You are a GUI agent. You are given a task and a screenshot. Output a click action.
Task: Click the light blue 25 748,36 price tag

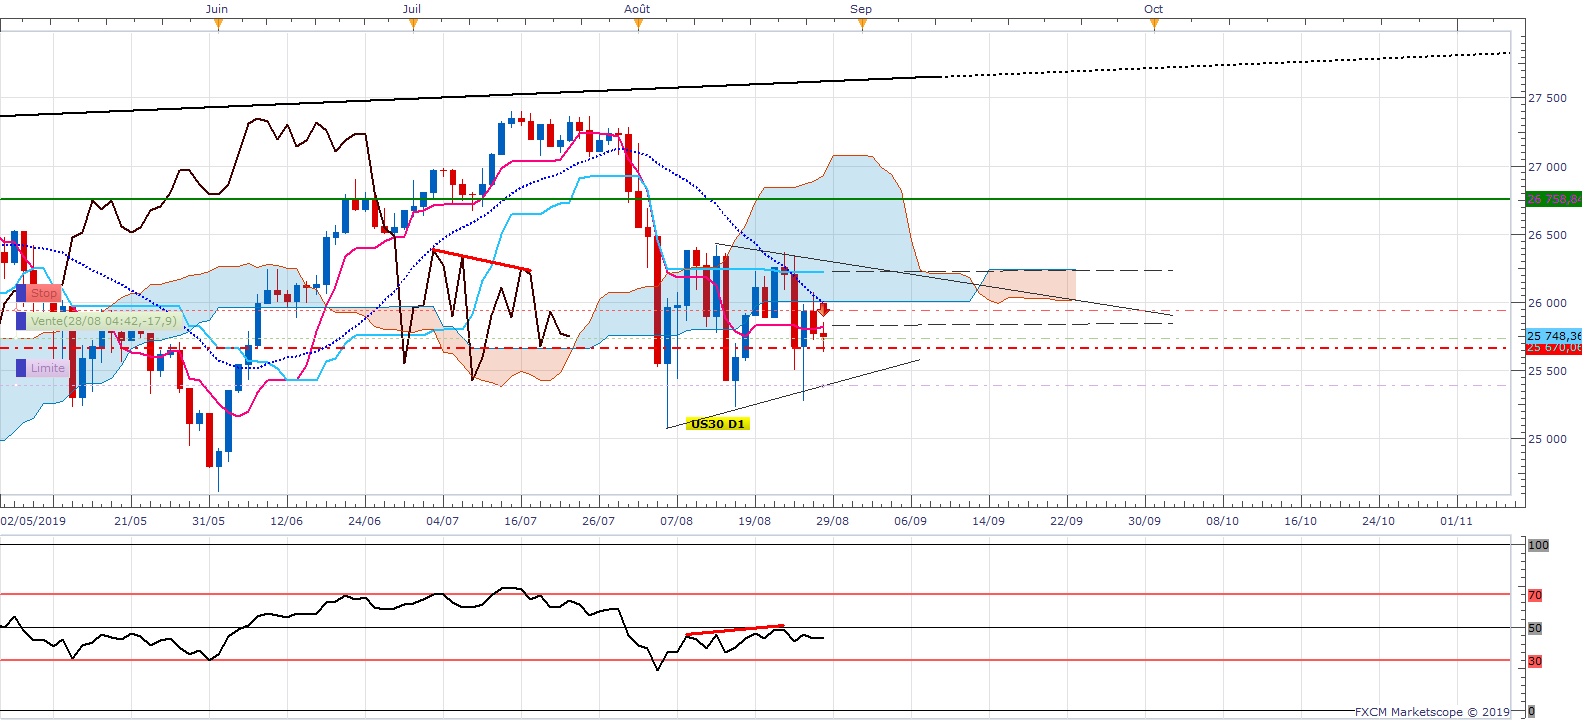pyautogui.click(x=1554, y=336)
